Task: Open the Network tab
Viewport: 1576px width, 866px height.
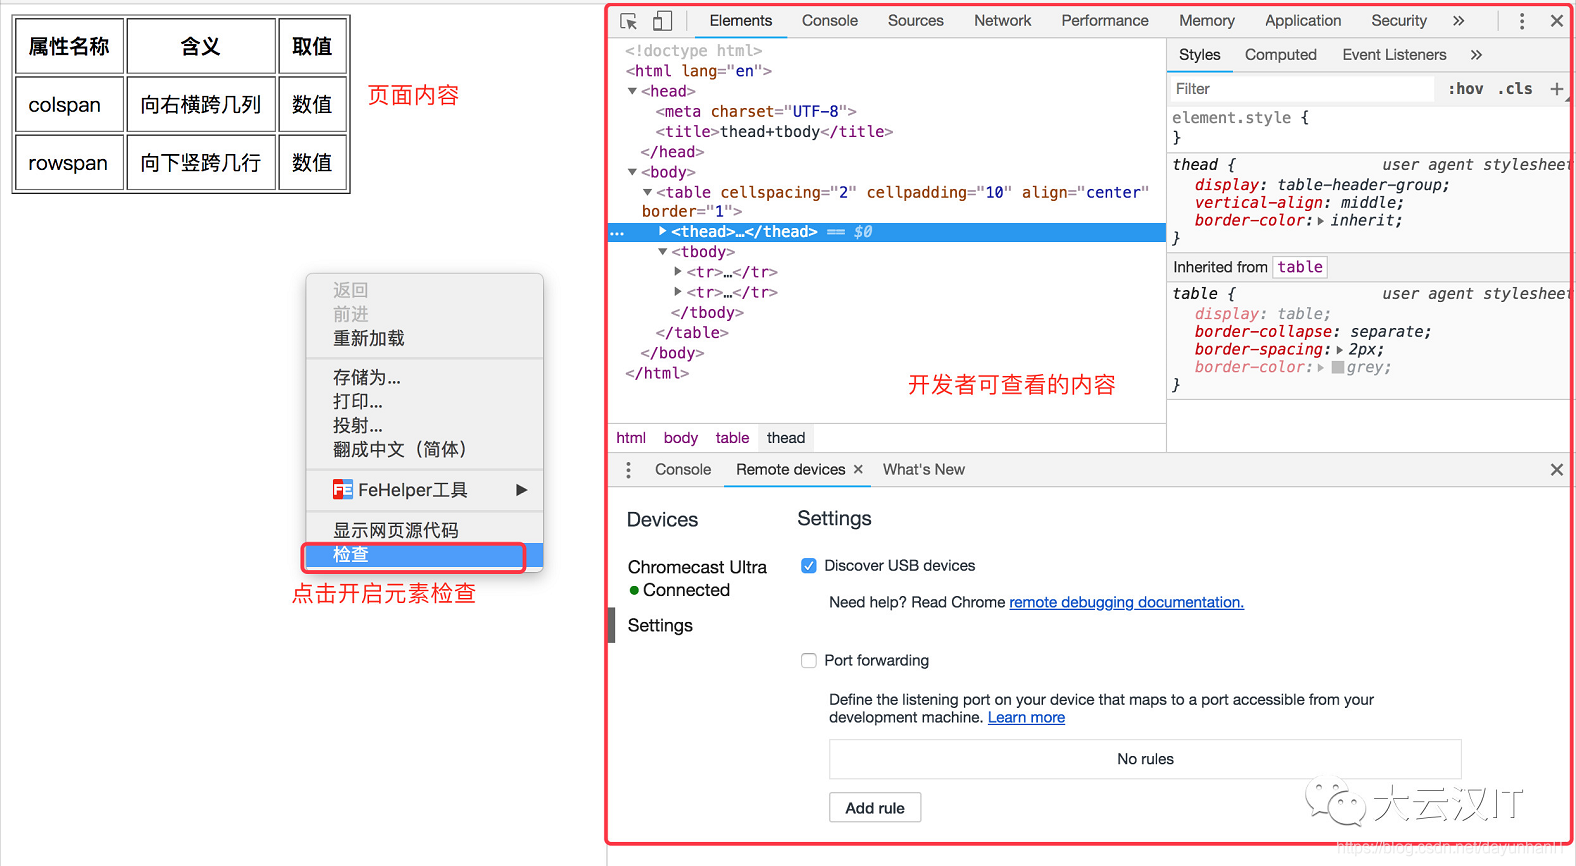Action: pyautogui.click(x=1002, y=21)
